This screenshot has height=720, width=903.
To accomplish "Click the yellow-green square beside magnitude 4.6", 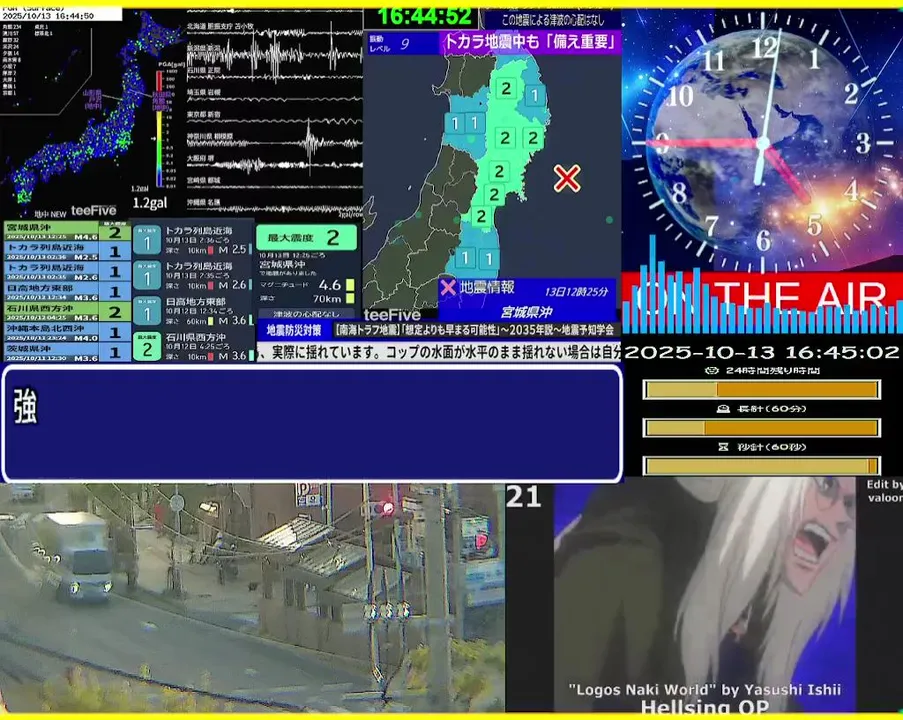I will click(x=350, y=285).
